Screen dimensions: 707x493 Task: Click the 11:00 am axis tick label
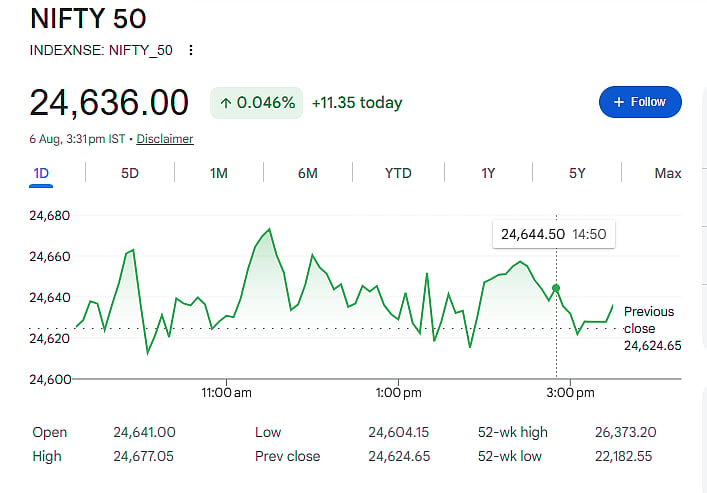pos(226,392)
